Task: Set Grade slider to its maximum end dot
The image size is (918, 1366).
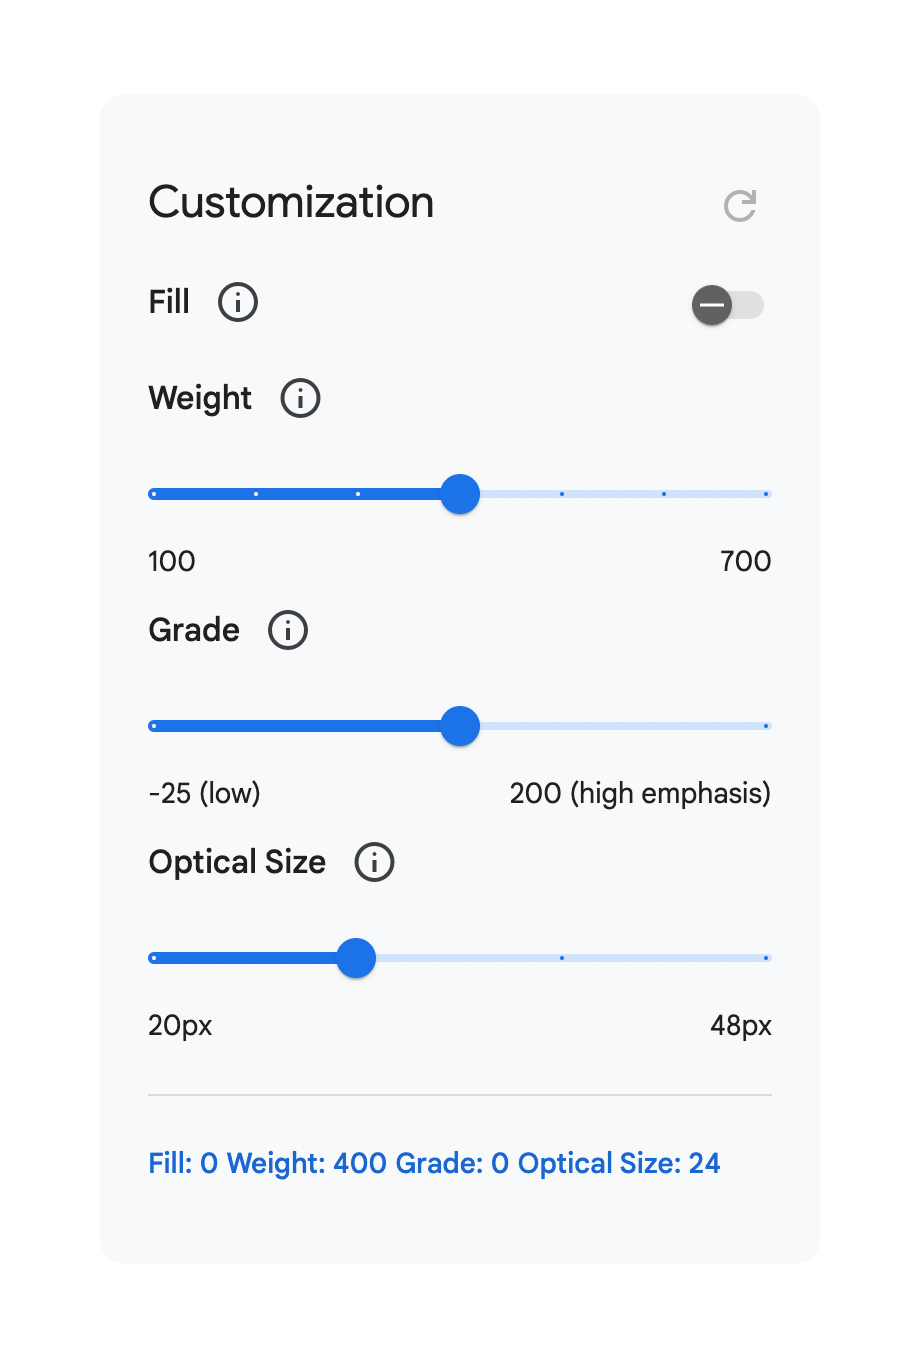Action: [766, 726]
